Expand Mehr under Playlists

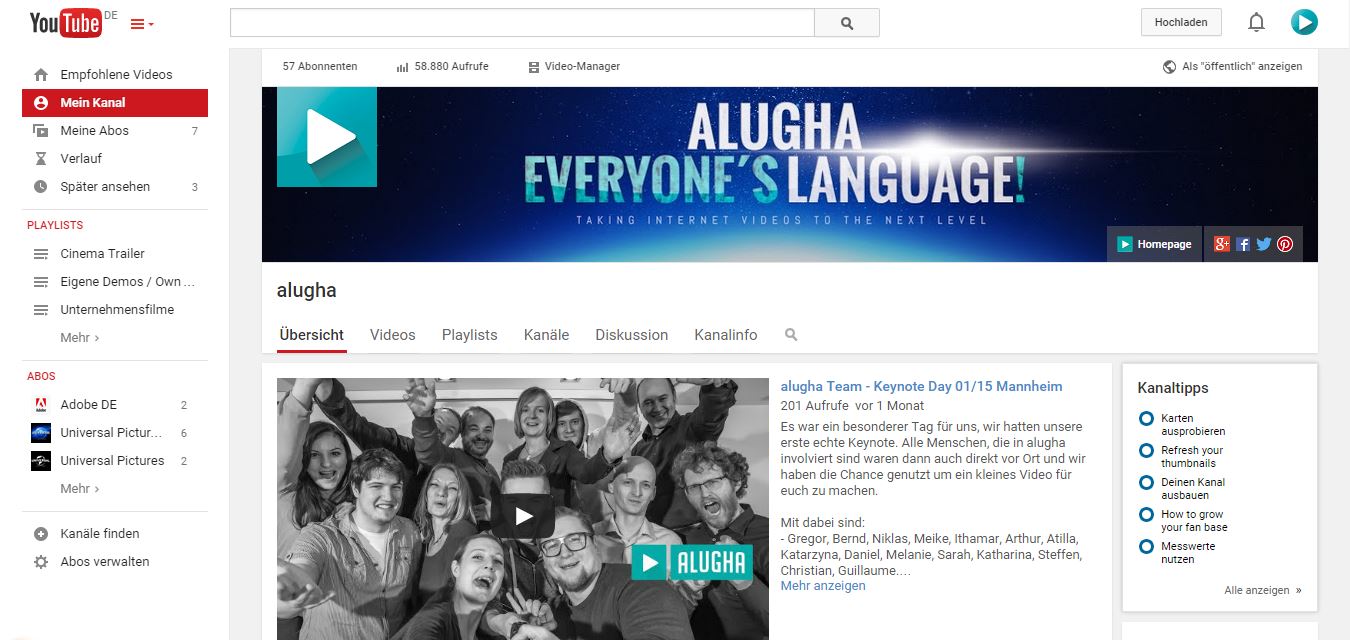point(80,338)
